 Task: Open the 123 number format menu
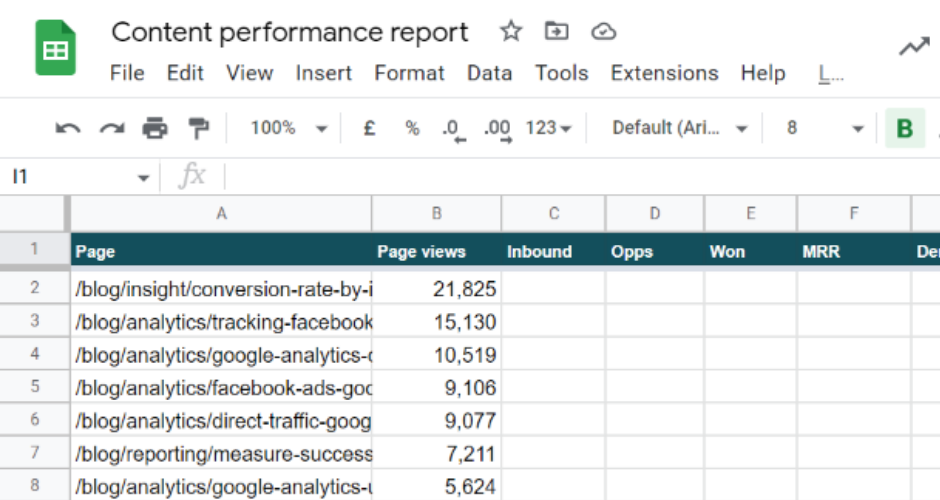pos(548,128)
